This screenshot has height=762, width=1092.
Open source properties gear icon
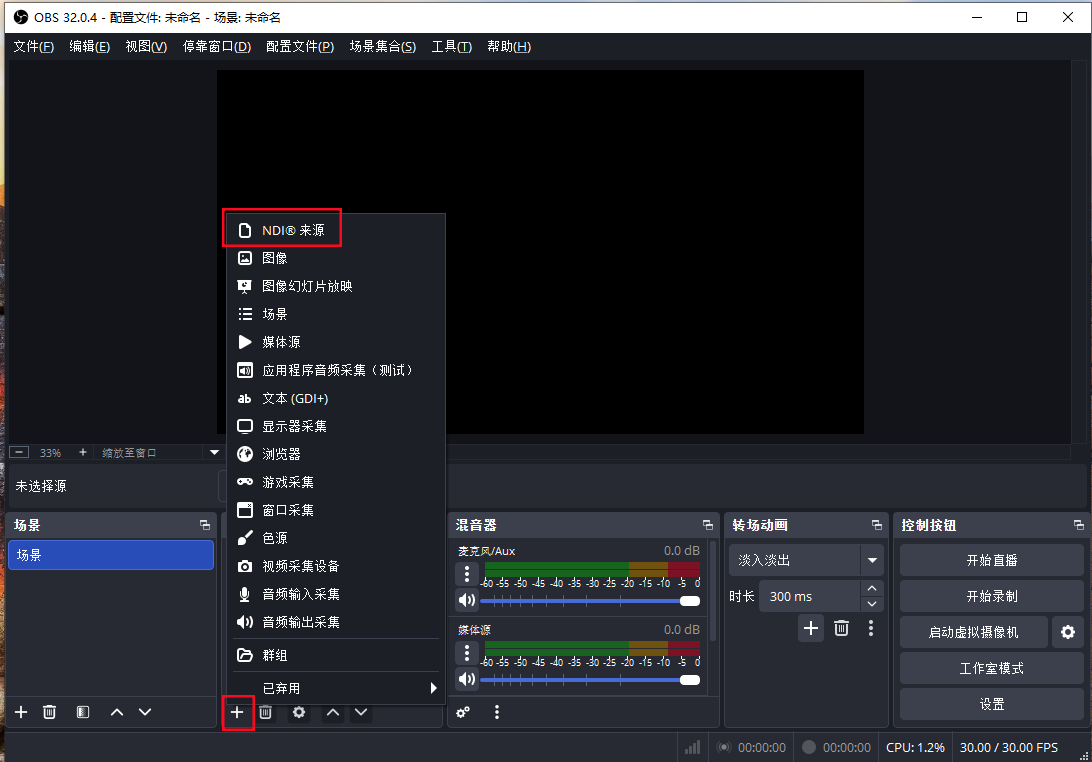(299, 712)
